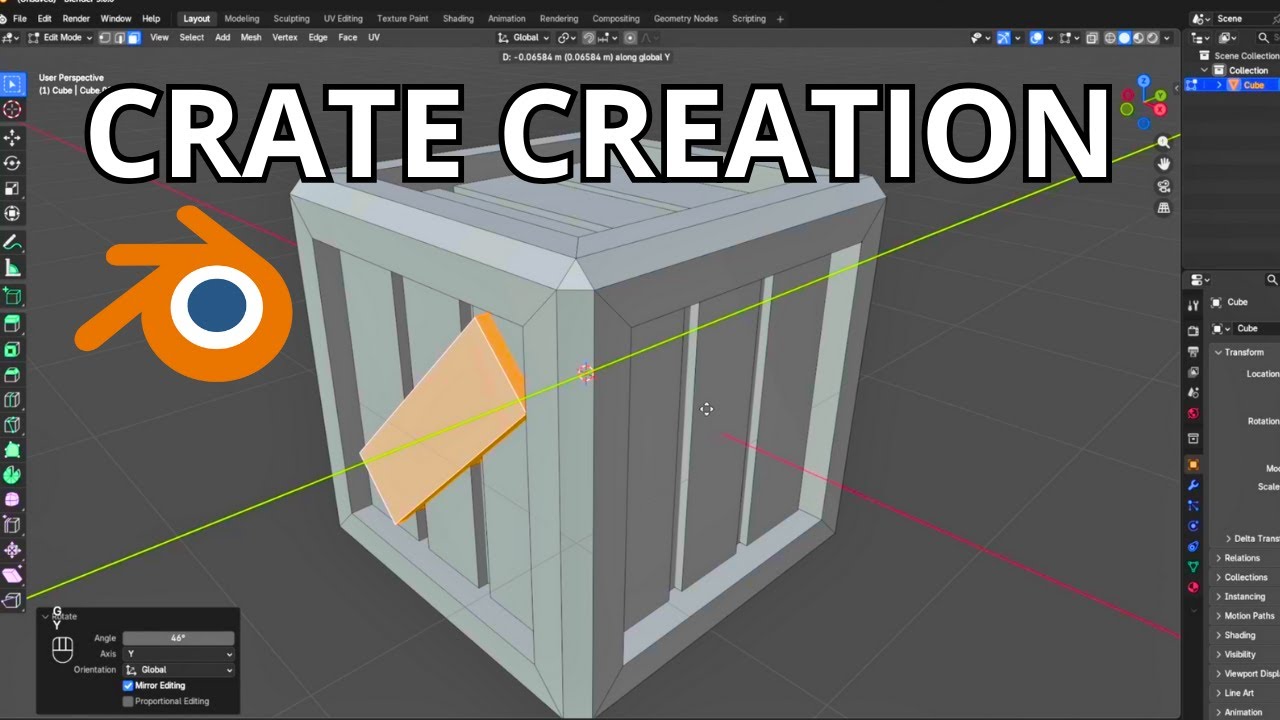Expand the Relations panel

(1218, 558)
